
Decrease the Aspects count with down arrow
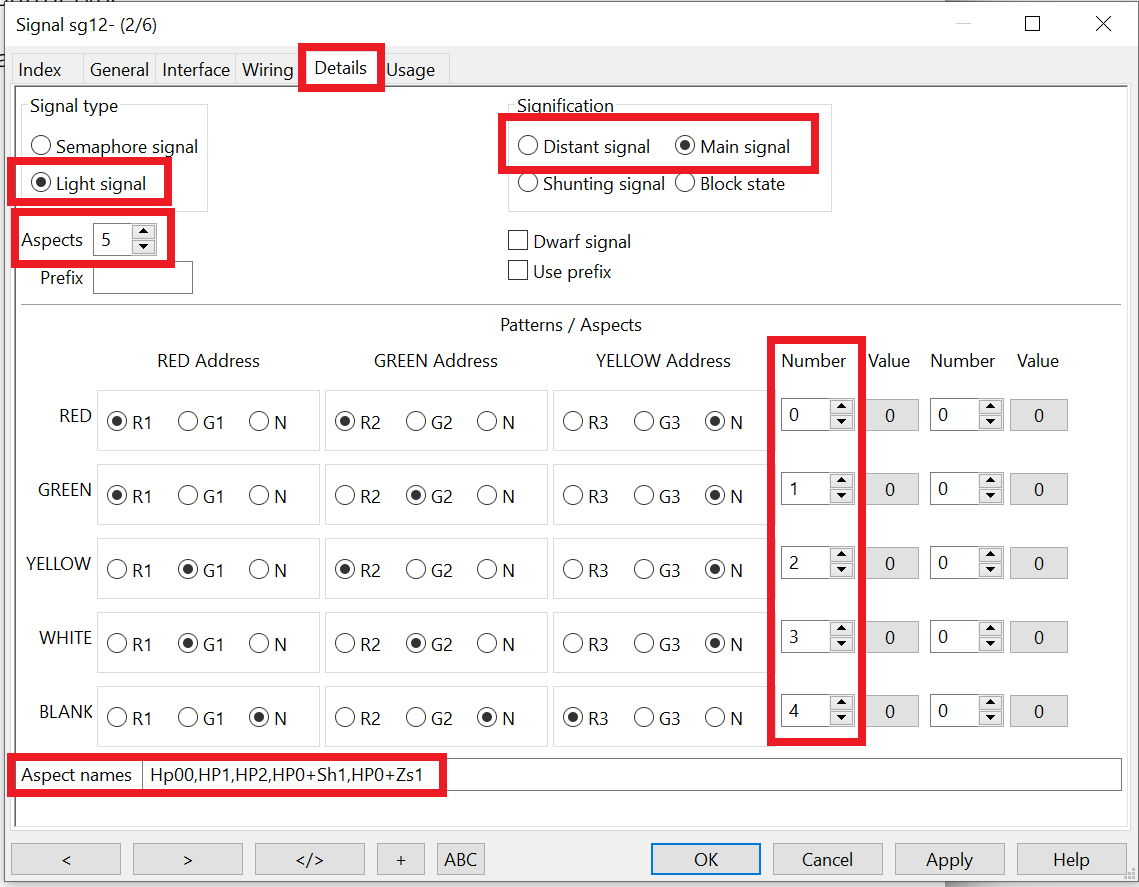[x=144, y=246]
